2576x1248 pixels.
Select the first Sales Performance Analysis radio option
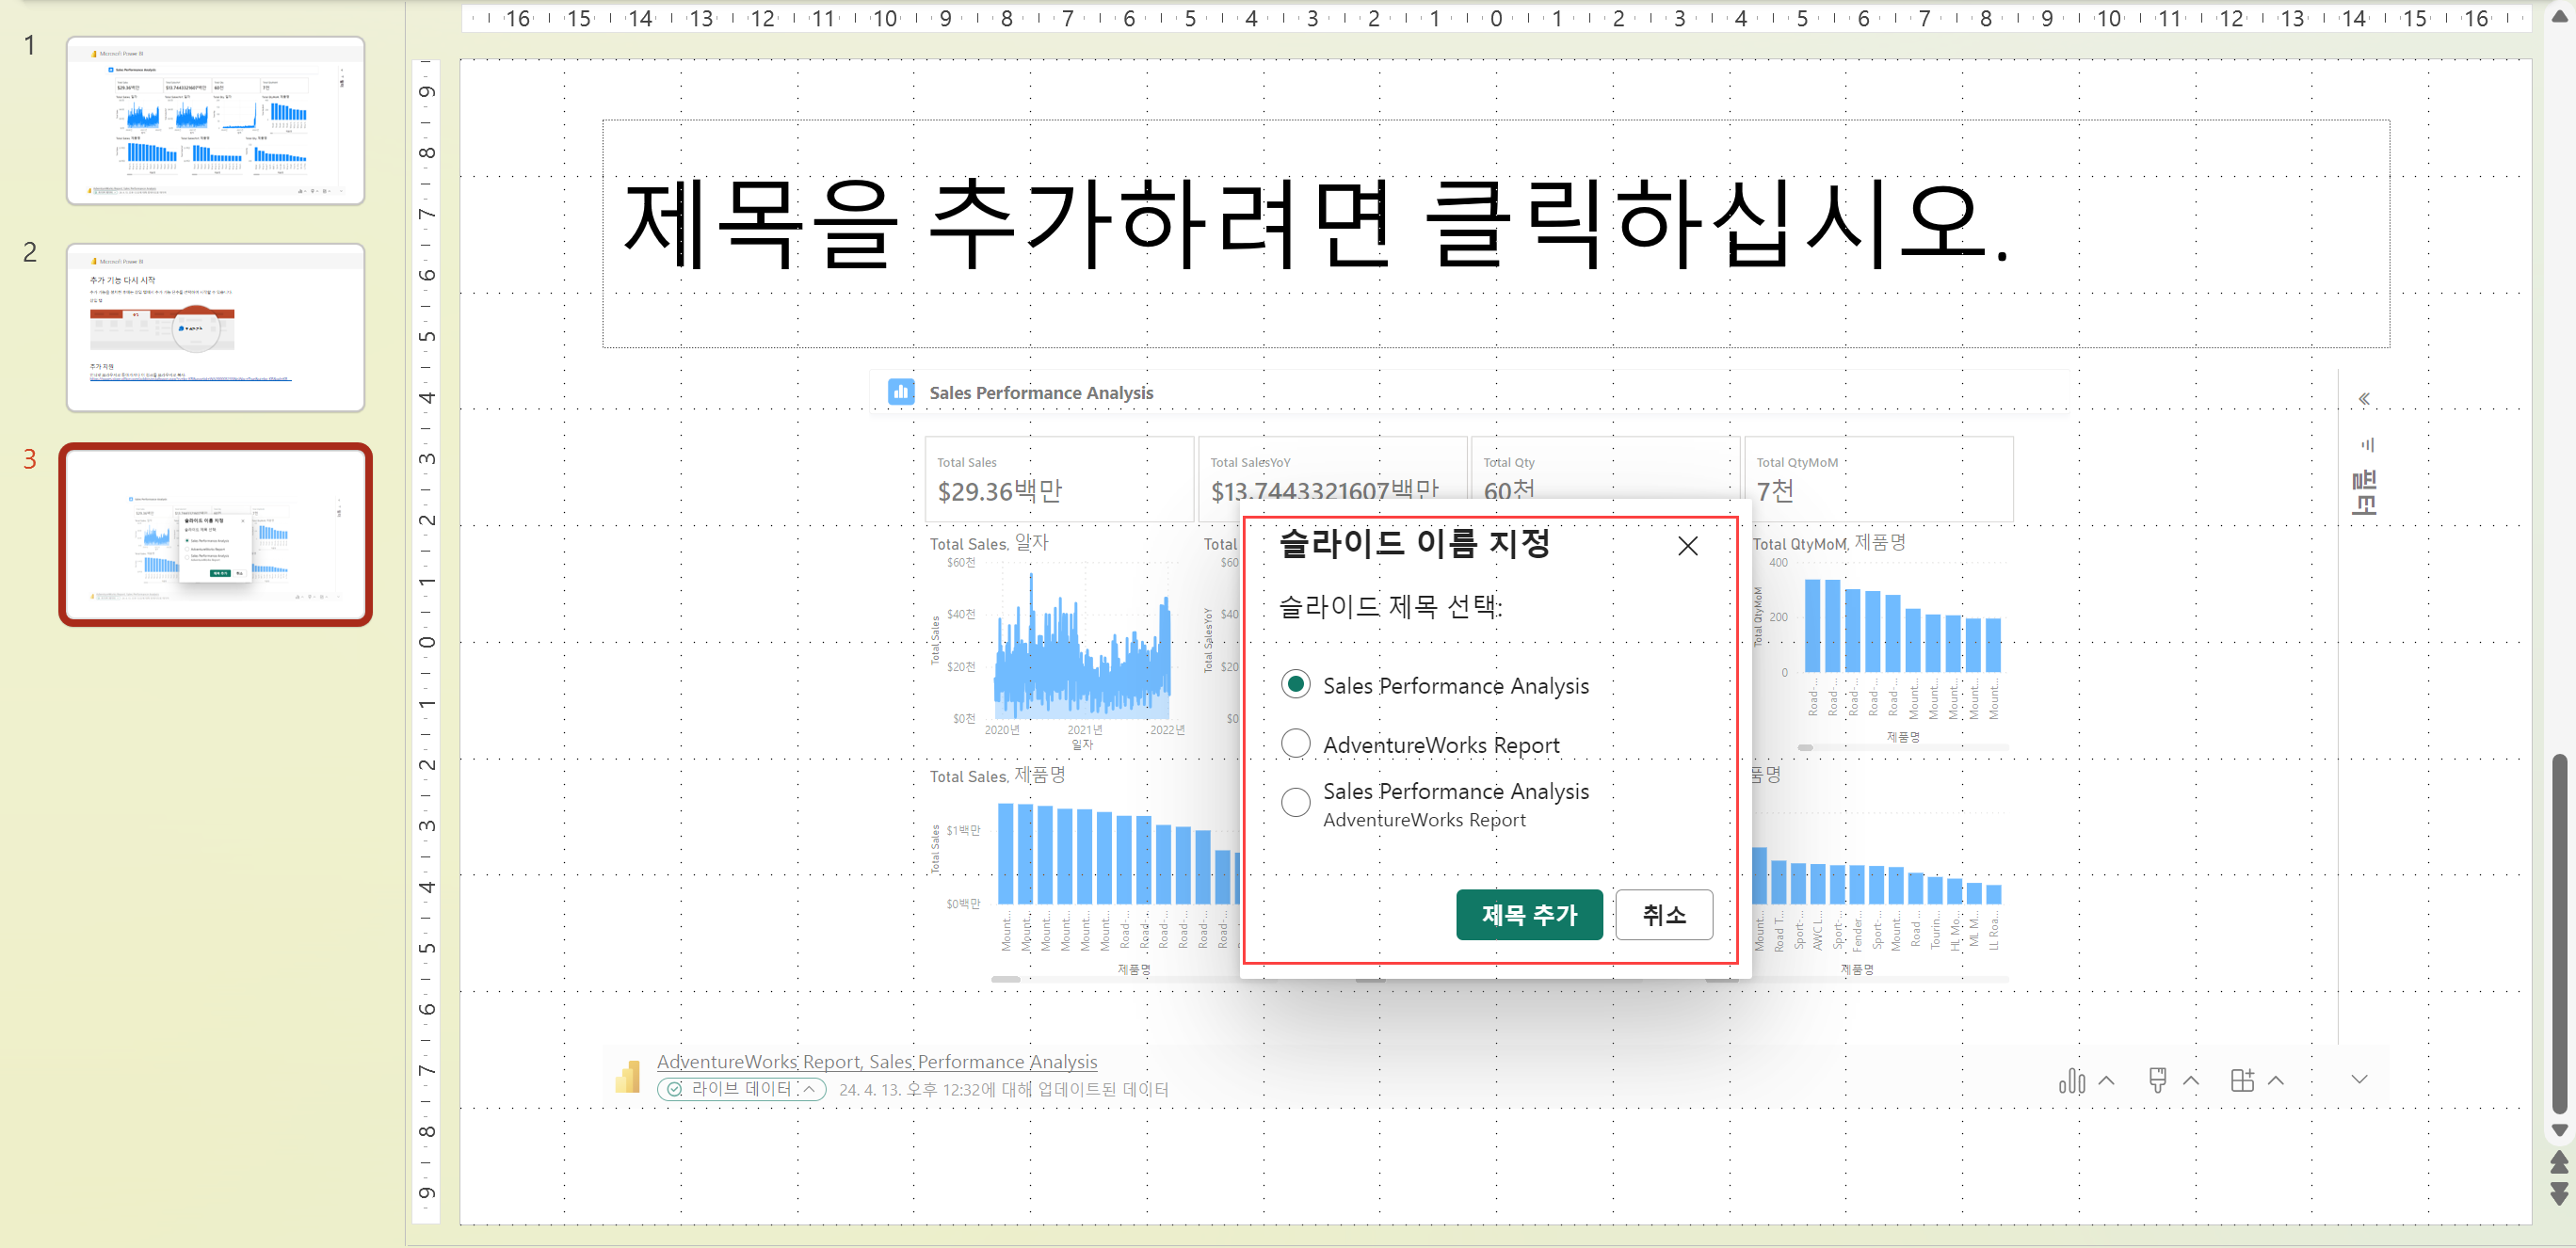1295,685
